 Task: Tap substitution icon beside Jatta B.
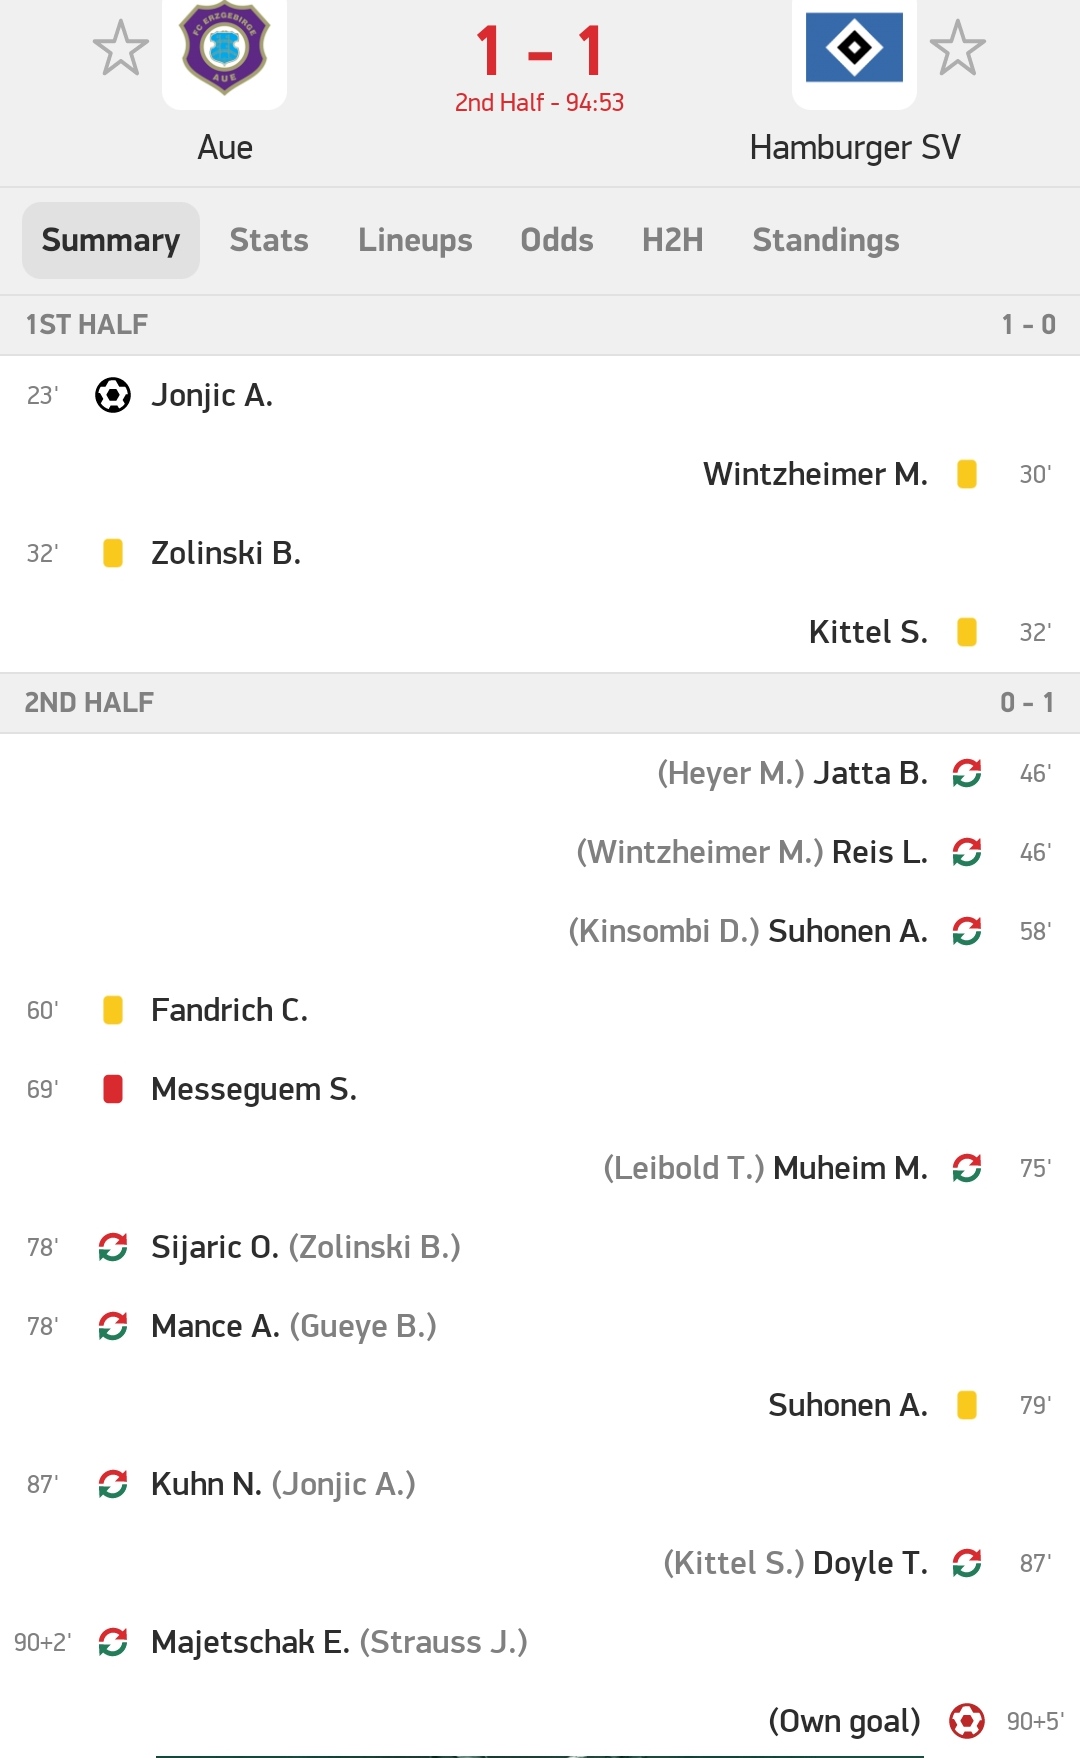967,773
